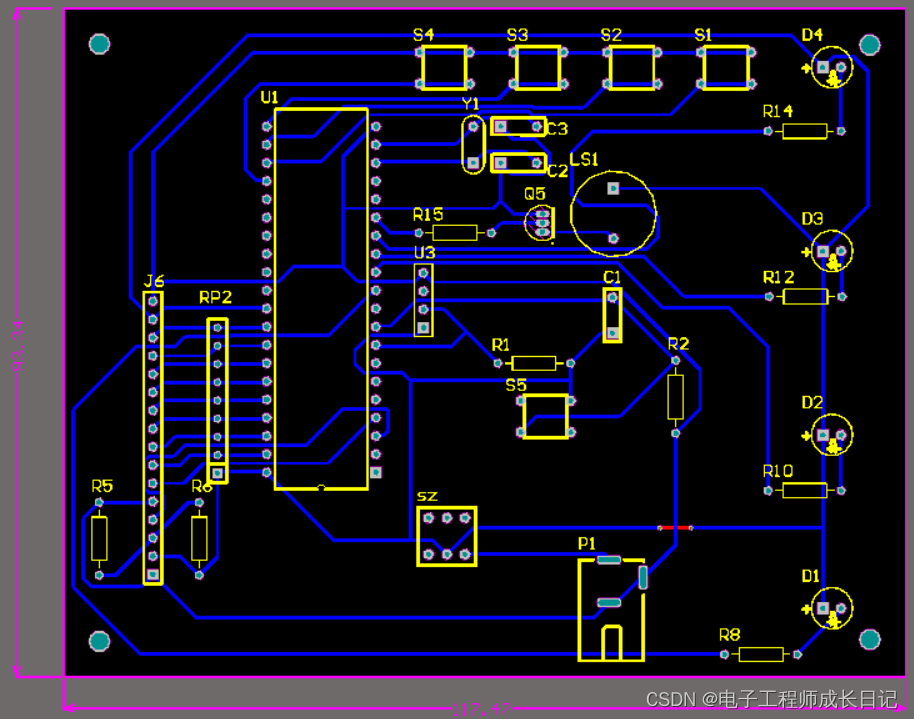Select the SZ six-pin switch component

pos(447,536)
